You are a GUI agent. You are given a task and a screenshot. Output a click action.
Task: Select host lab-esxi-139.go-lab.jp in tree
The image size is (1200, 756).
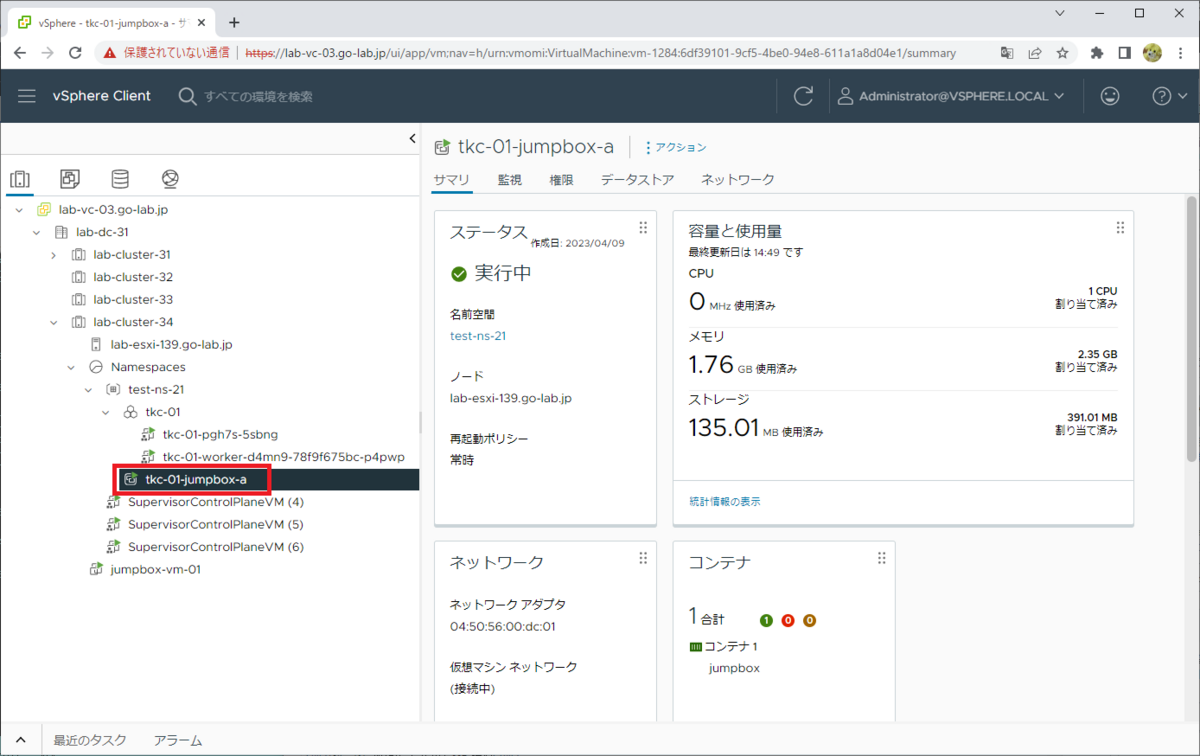(171, 344)
